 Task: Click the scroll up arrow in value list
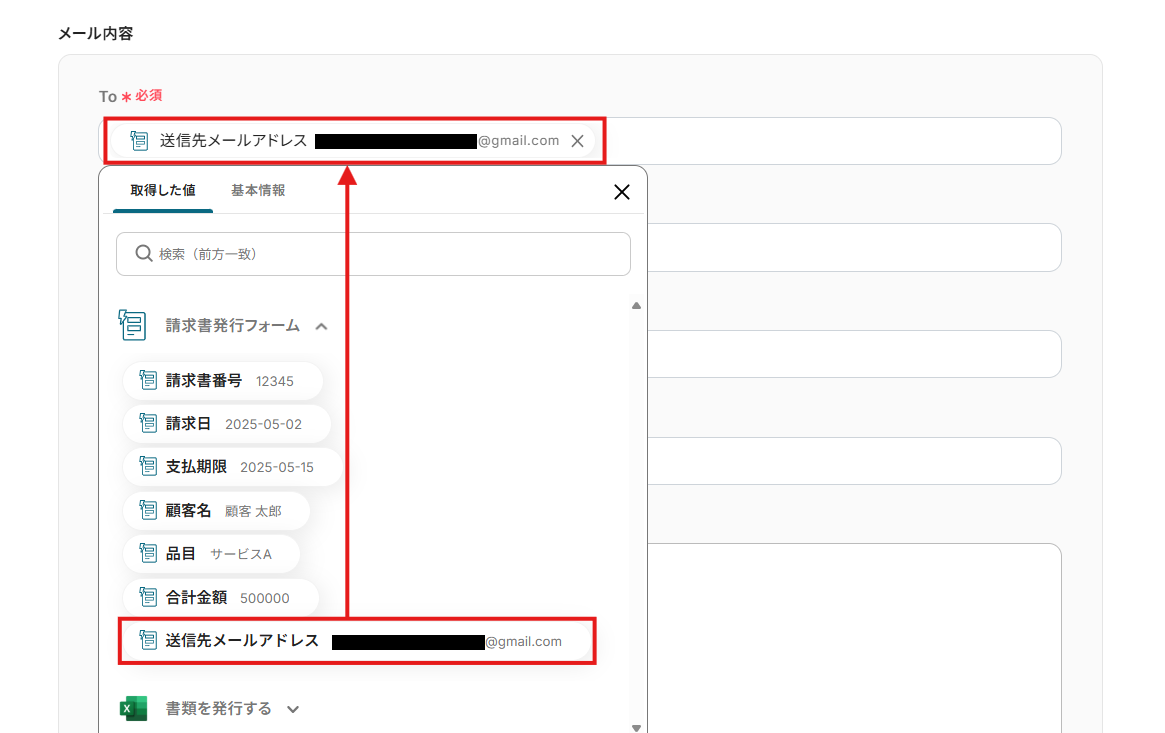pos(636,305)
